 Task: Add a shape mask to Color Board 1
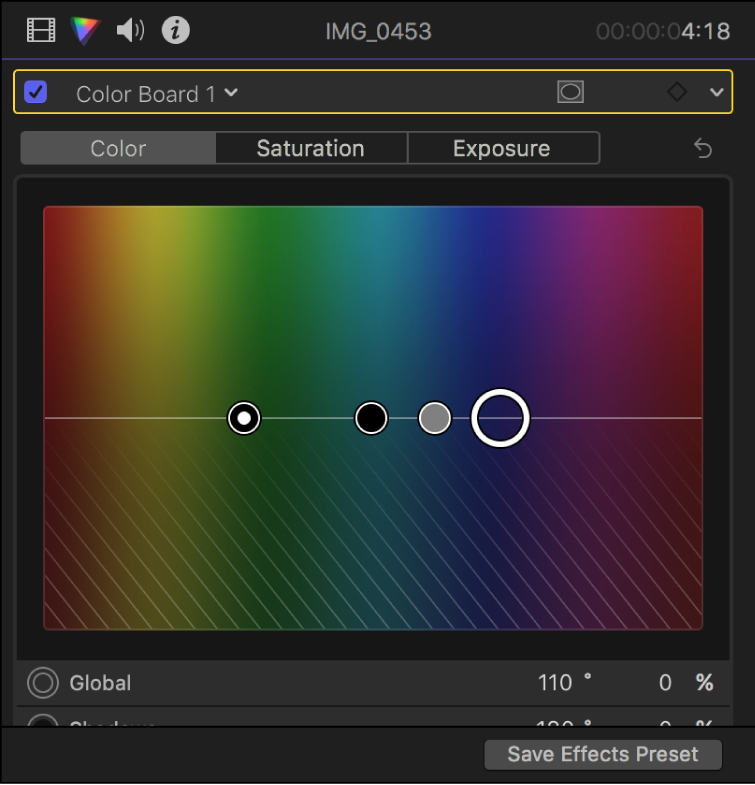click(570, 93)
